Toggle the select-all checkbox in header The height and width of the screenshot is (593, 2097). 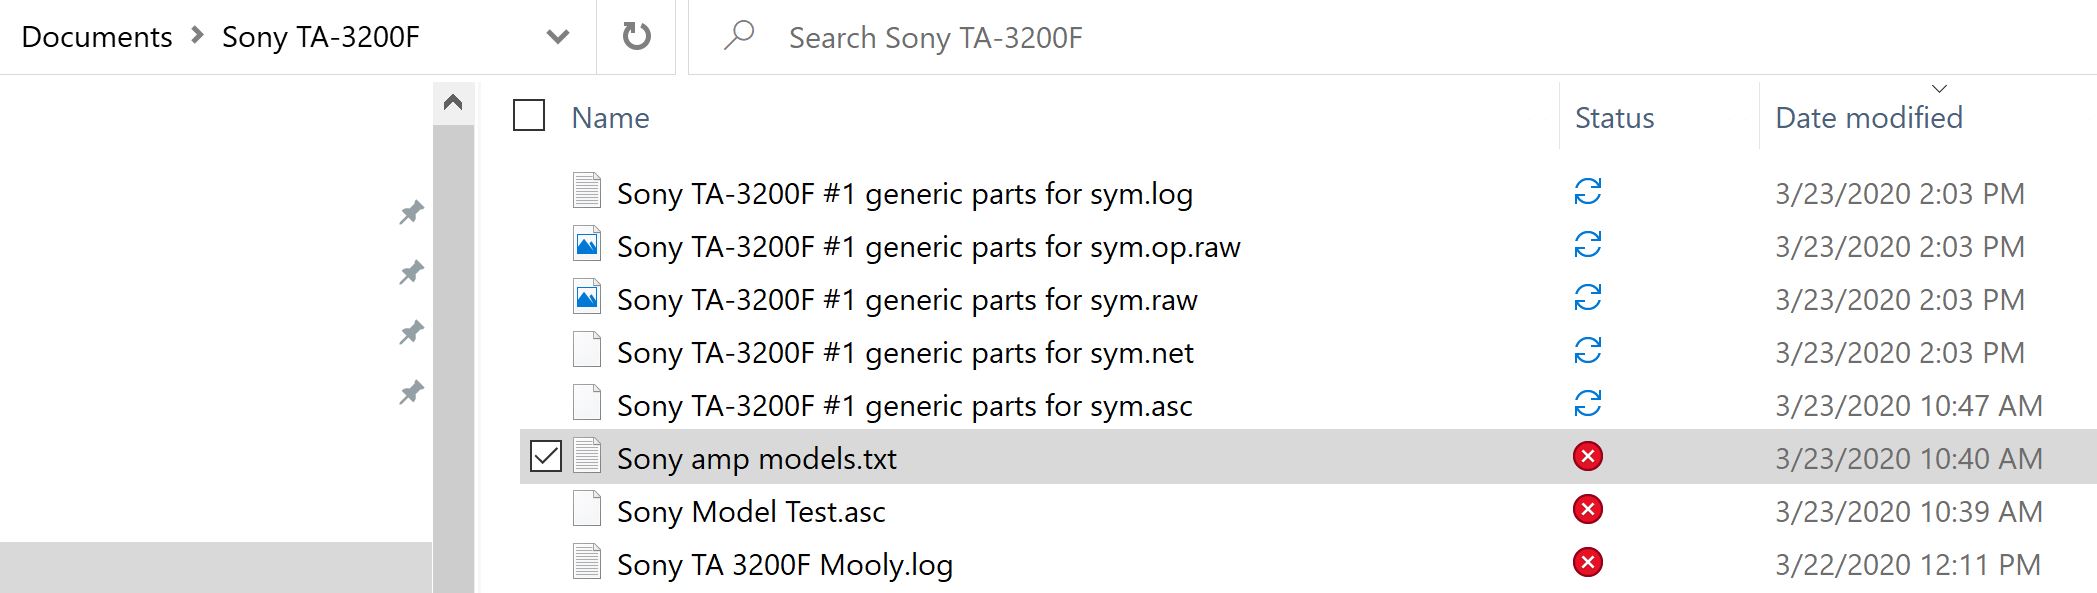click(529, 116)
